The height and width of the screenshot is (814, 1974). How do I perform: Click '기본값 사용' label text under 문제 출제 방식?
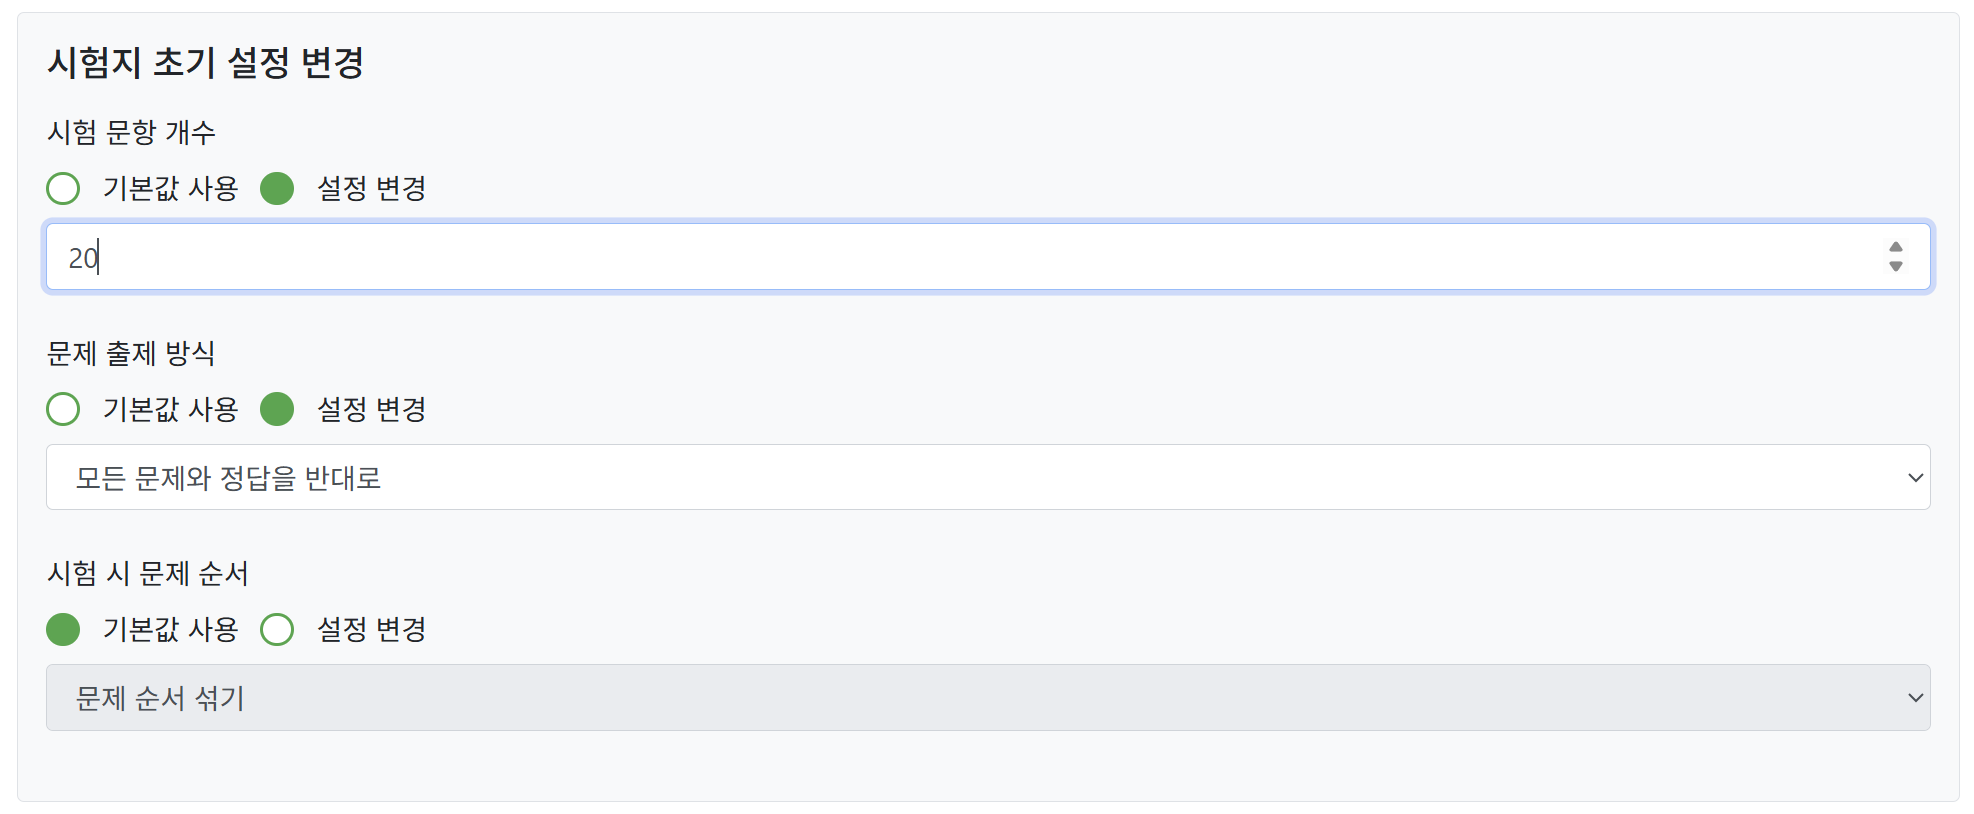click(170, 409)
